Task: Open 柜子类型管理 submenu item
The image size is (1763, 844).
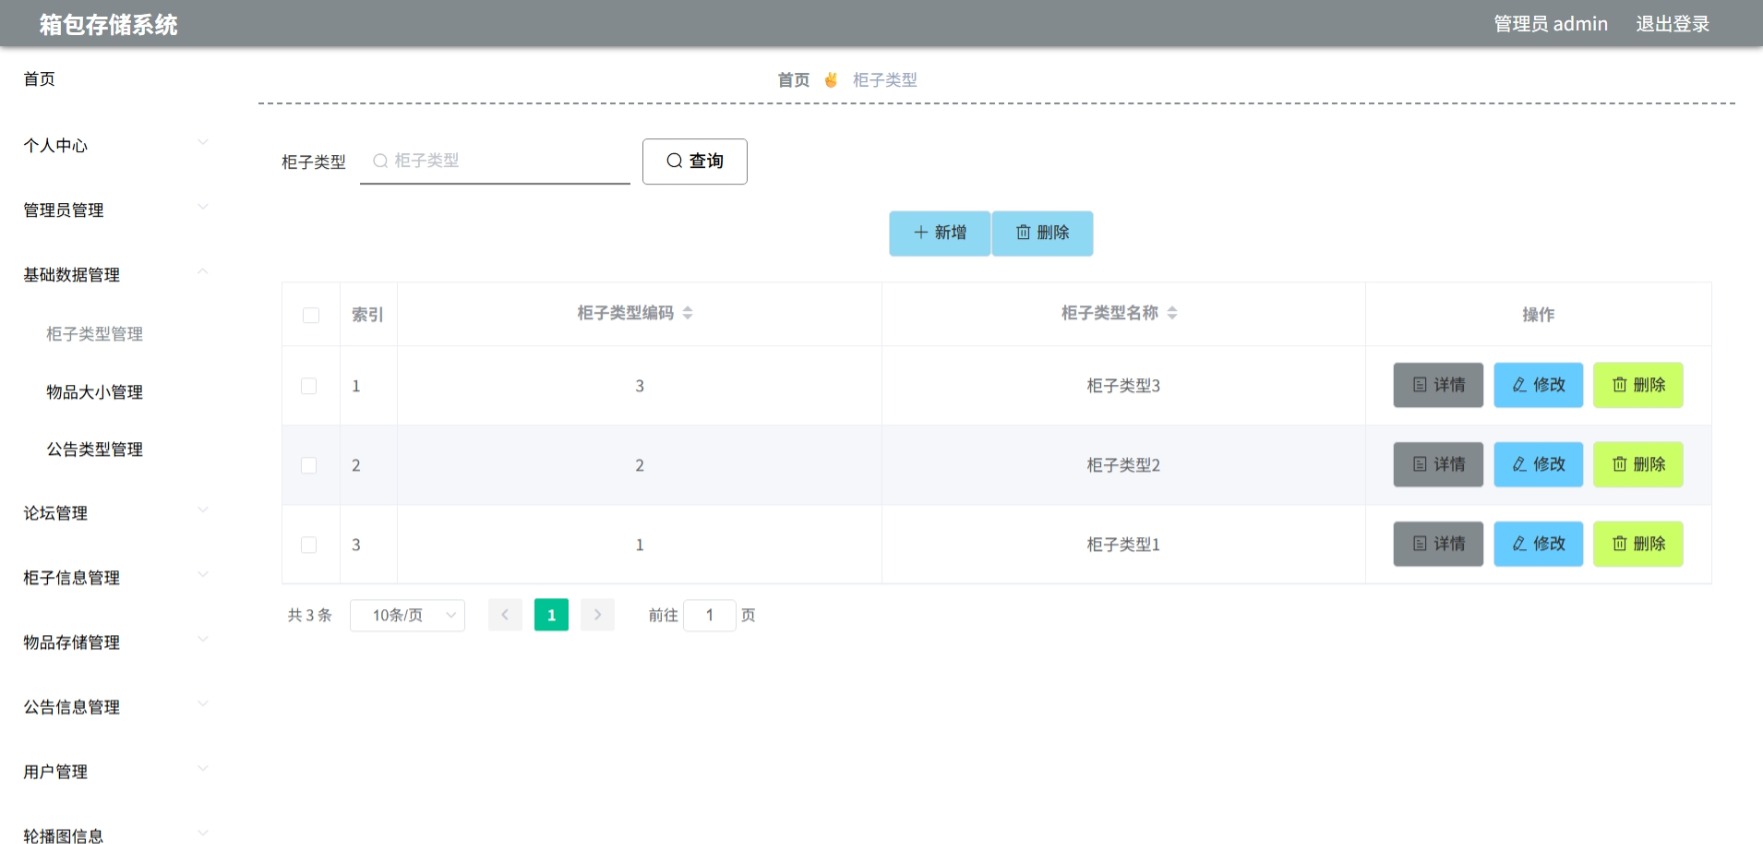Action: (x=94, y=334)
